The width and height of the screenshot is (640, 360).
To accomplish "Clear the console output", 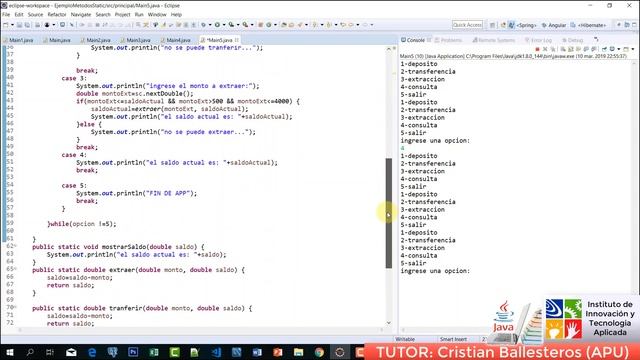I will [x=563, y=49].
